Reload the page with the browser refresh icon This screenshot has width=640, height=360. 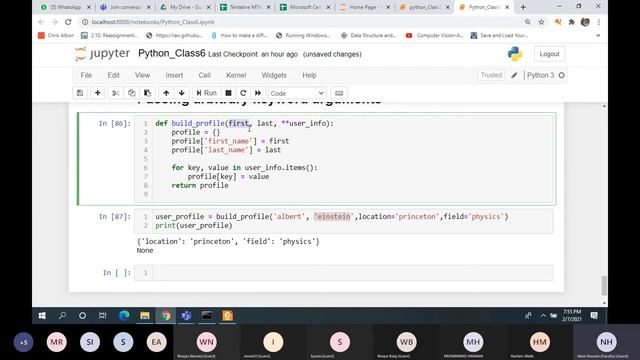tap(68, 22)
